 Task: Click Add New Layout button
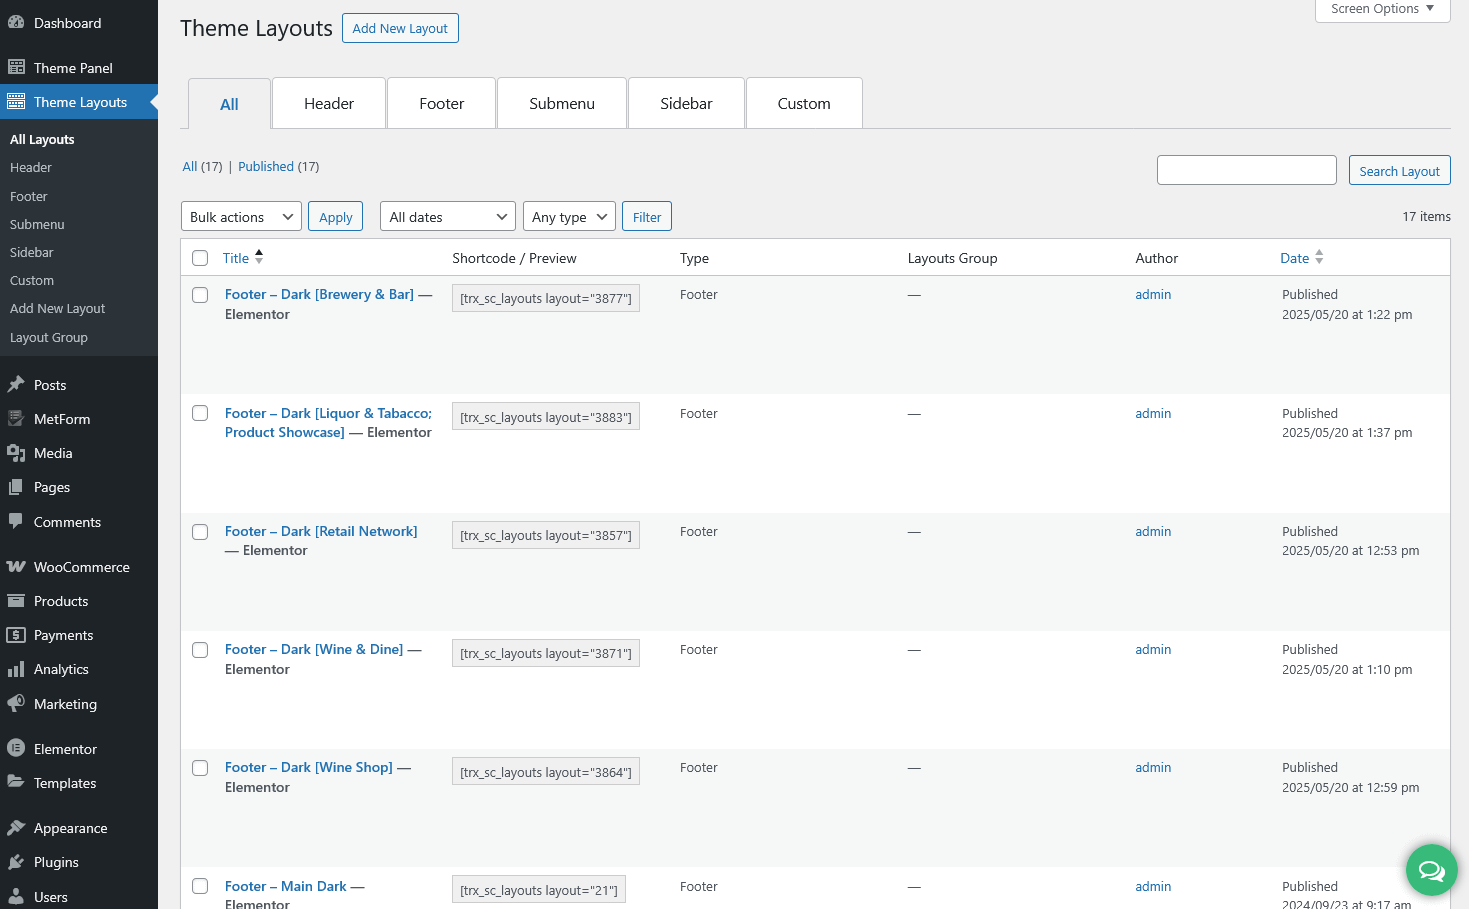coord(400,28)
